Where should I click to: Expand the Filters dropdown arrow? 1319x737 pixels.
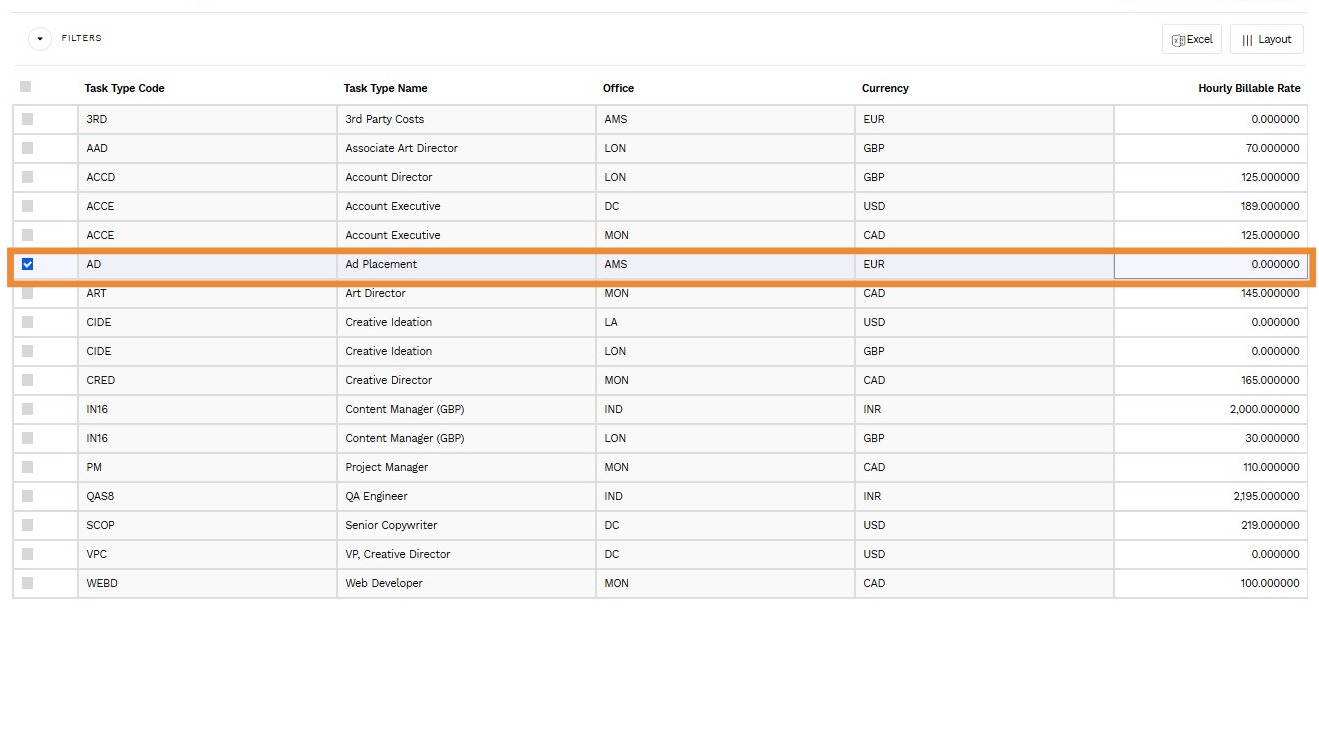coord(40,39)
